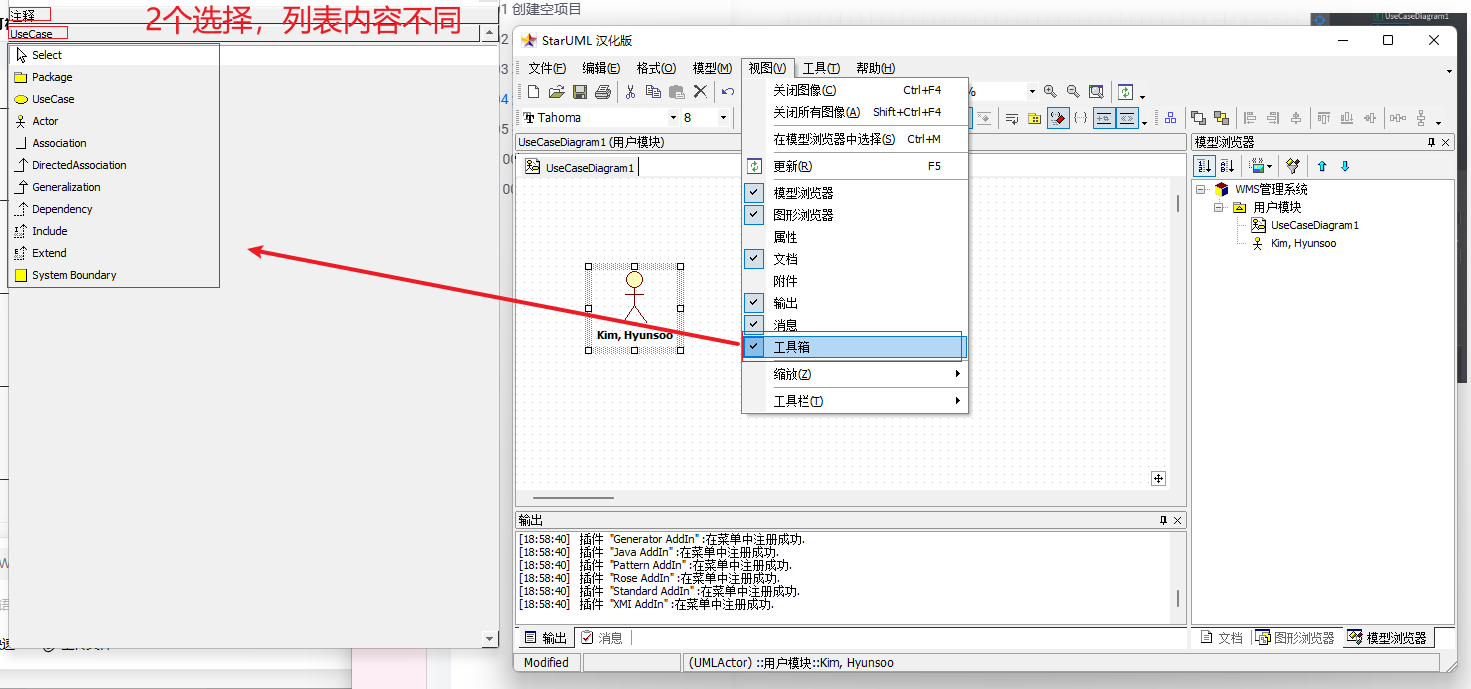Click the layout diagram icon
The image size is (1471, 689).
click(x=1170, y=118)
